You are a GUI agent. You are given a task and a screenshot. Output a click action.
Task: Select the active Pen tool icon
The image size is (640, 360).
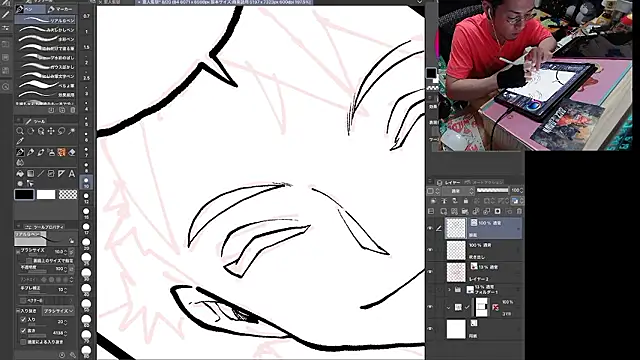click(20, 152)
